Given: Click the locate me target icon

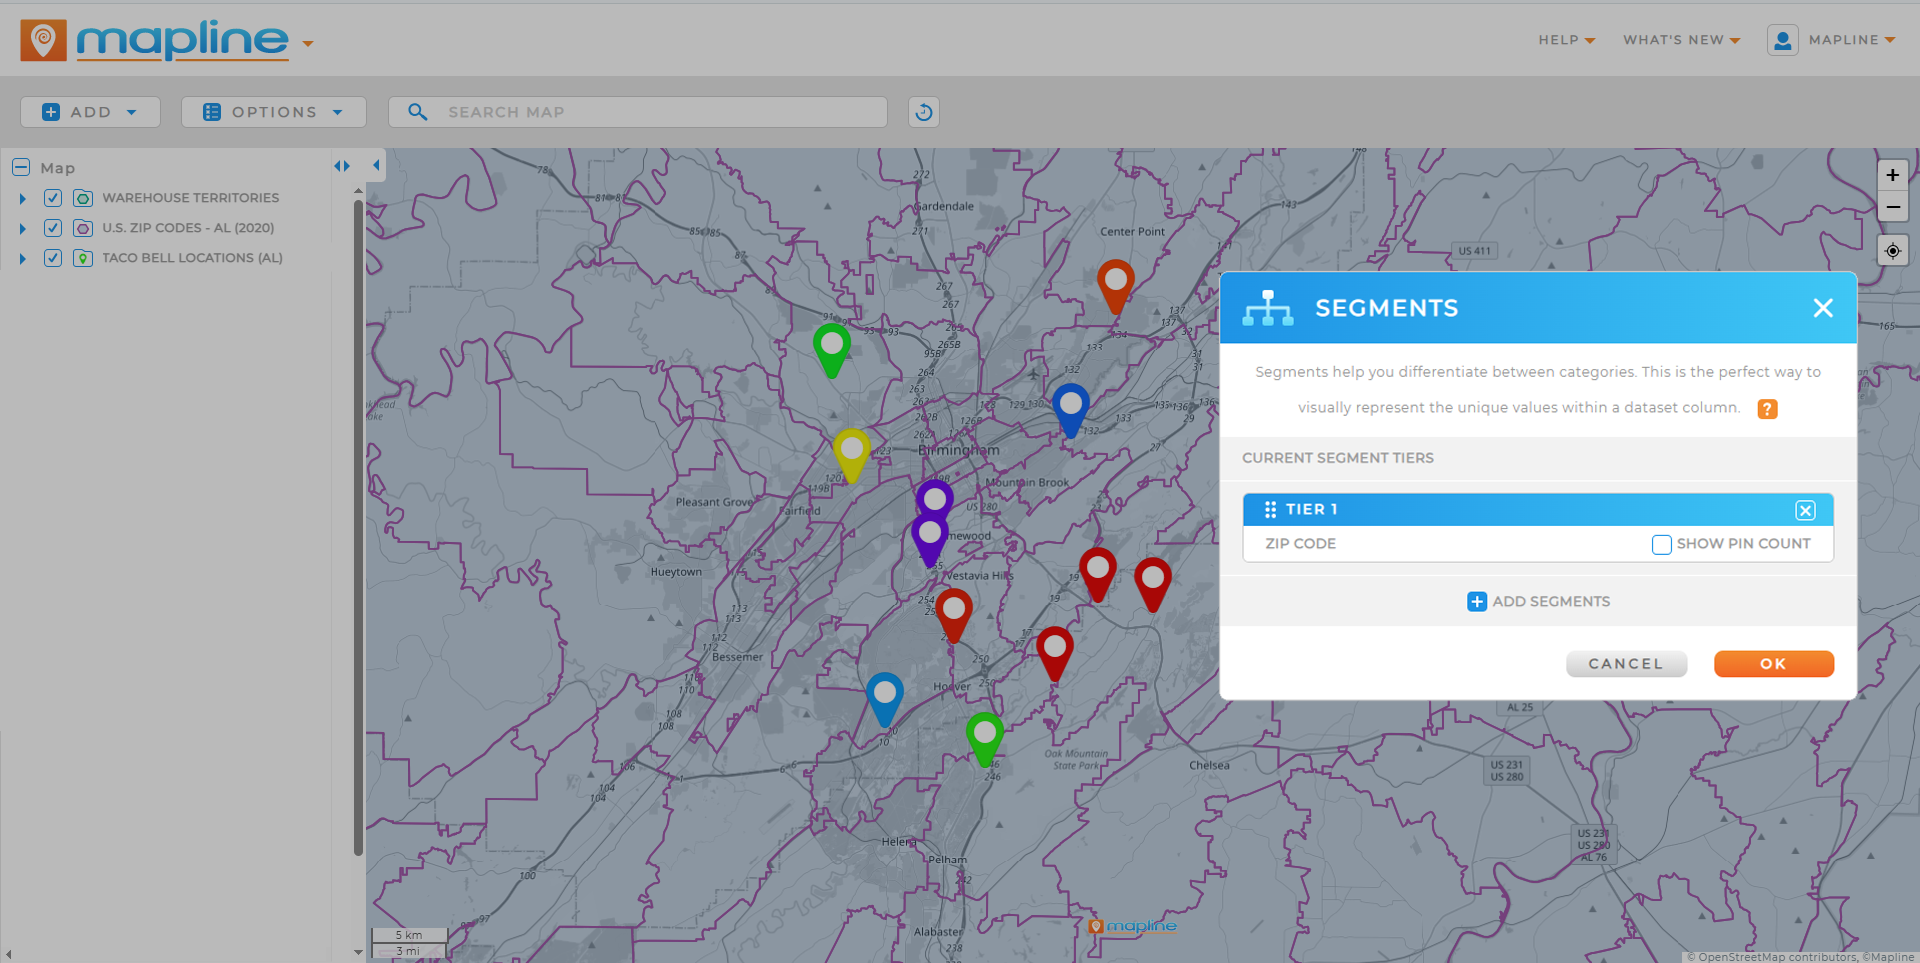Looking at the screenshot, I should pyautogui.click(x=1892, y=251).
